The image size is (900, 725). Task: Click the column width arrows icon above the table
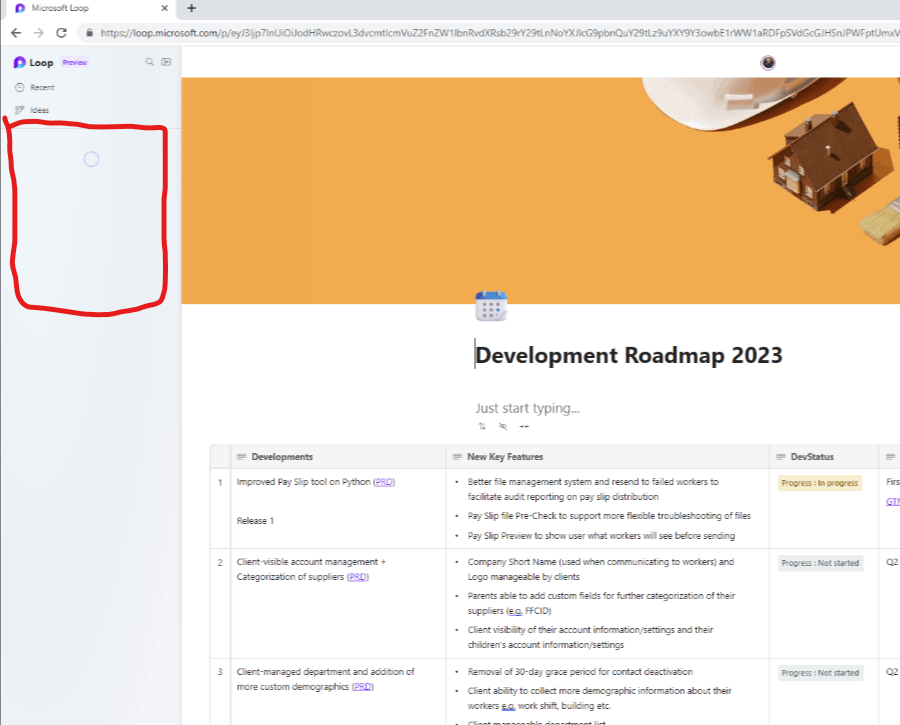(524, 426)
